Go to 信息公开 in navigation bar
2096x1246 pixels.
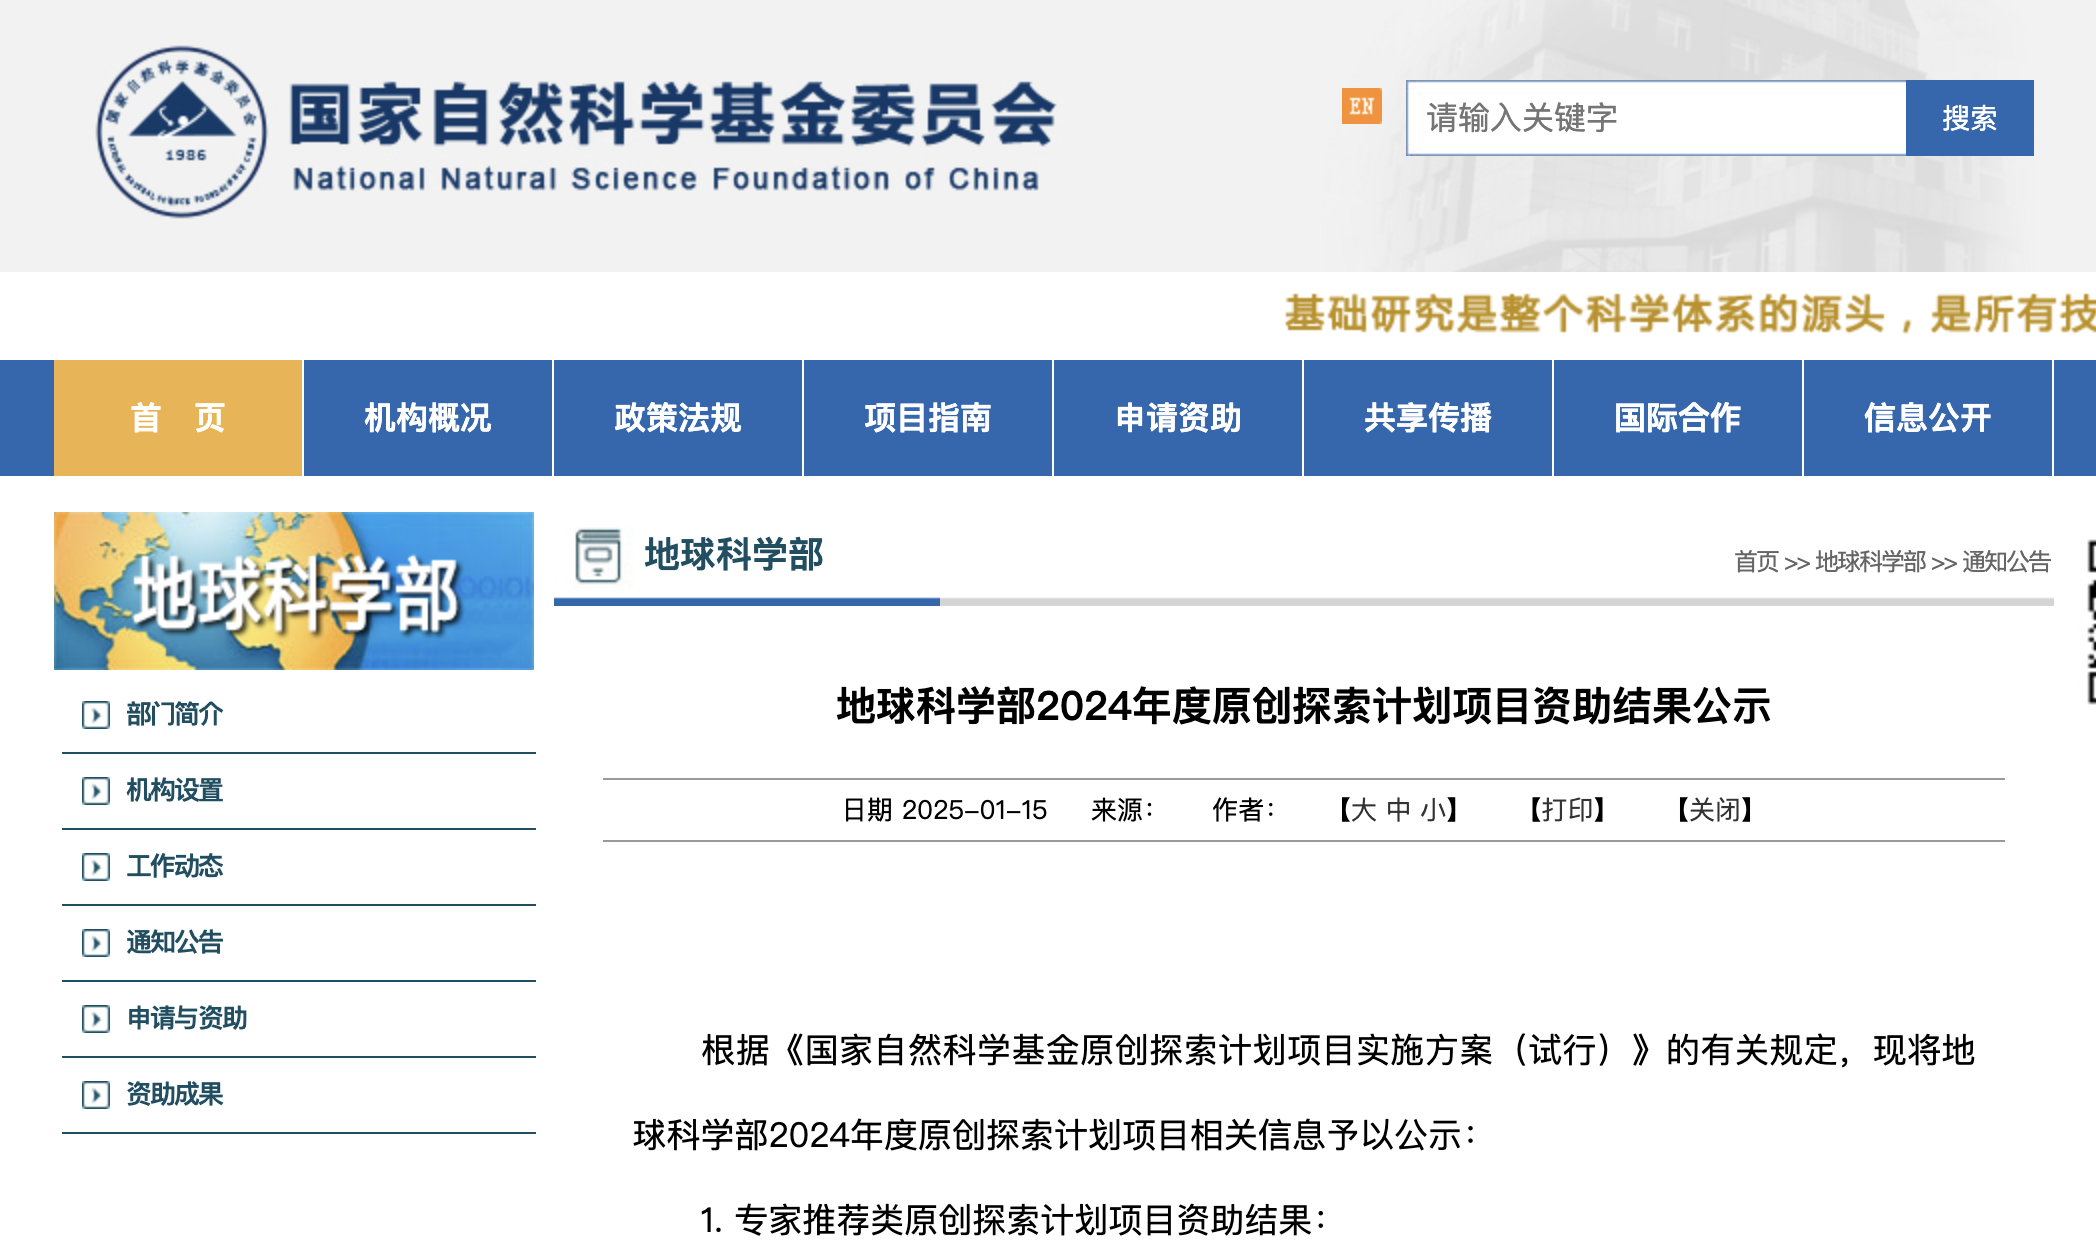pyautogui.click(x=1927, y=418)
